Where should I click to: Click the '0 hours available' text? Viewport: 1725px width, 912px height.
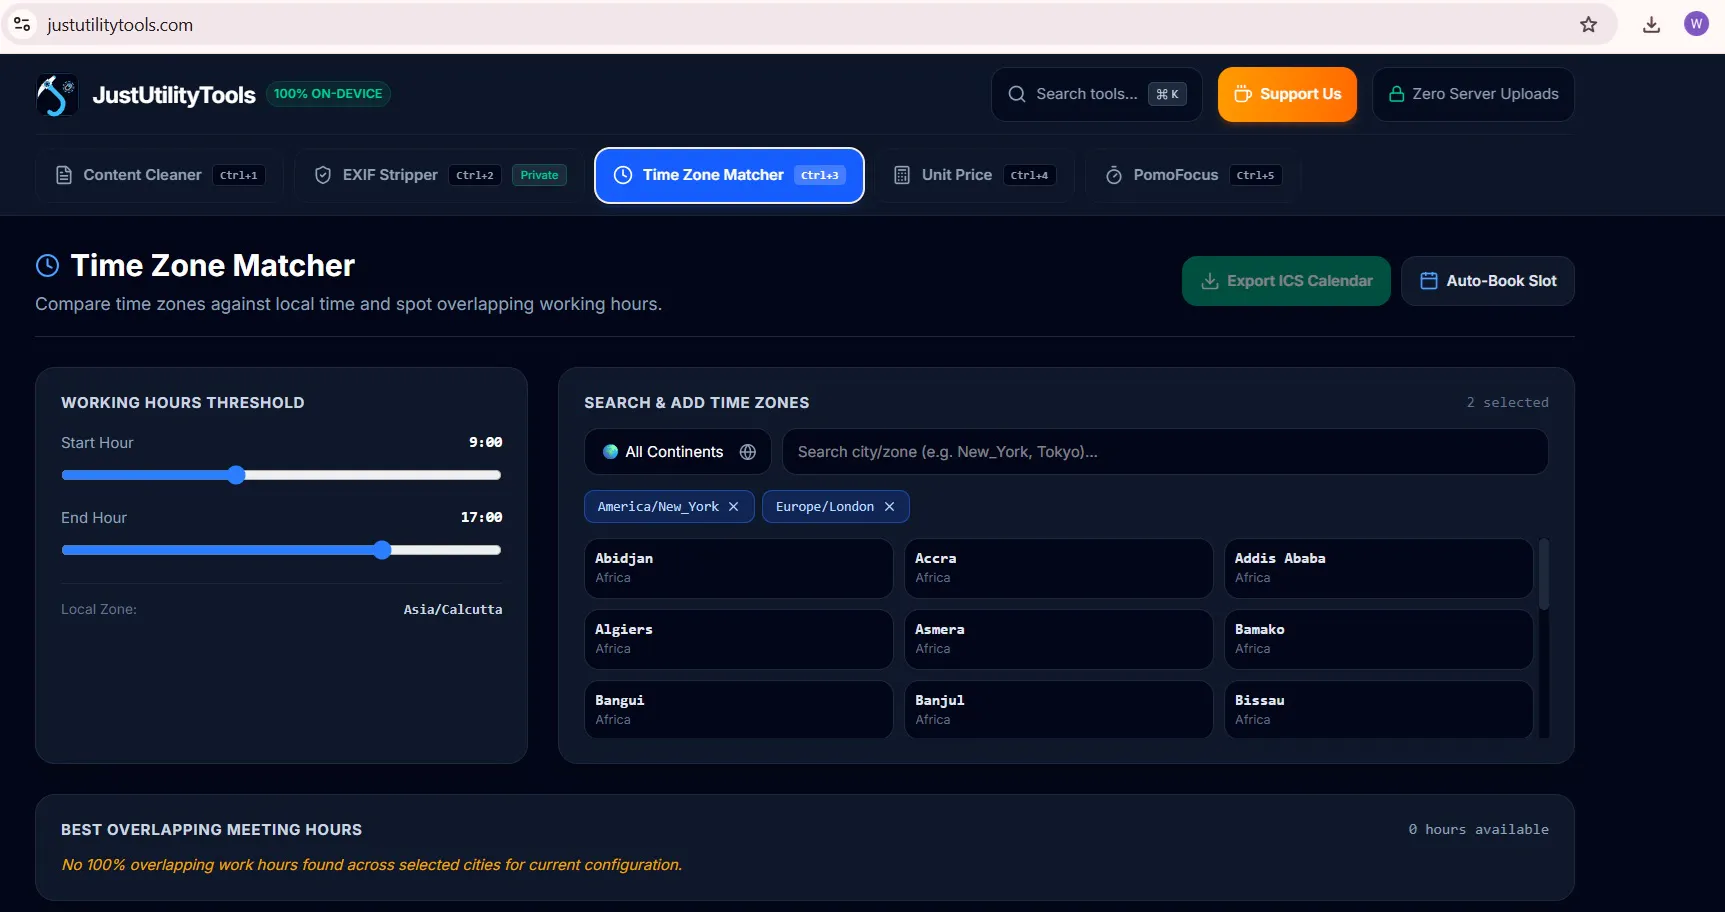coord(1478,830)
